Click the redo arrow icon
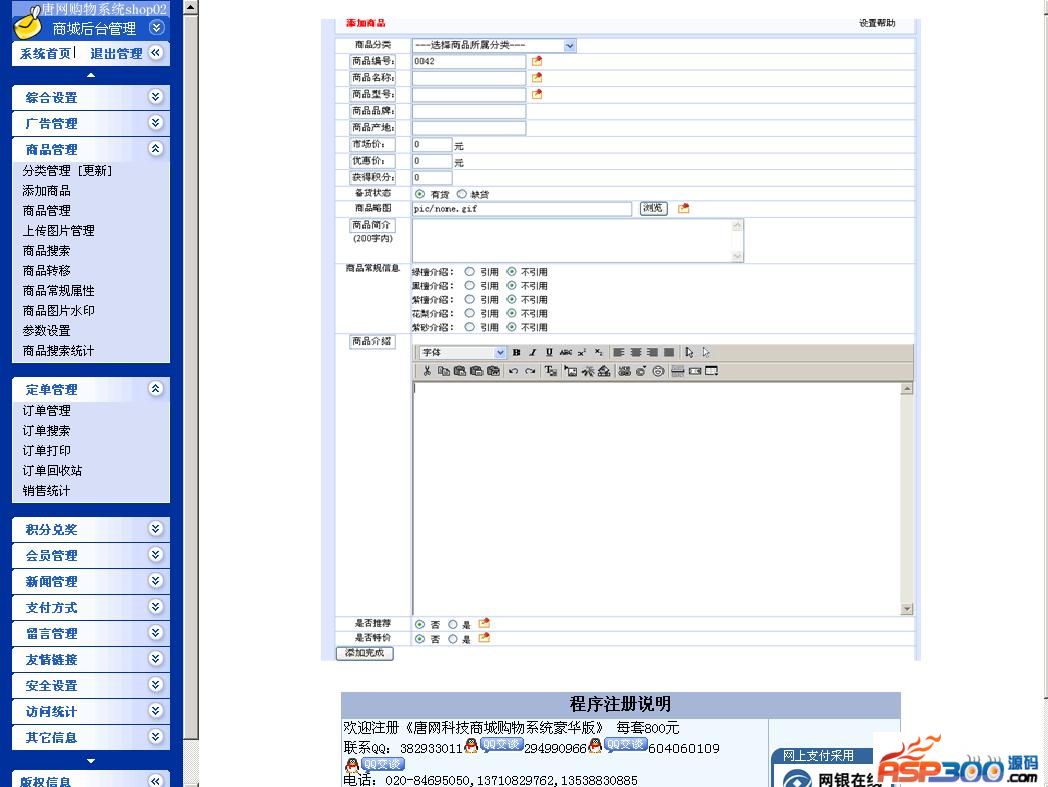 [x=530, y=371]
